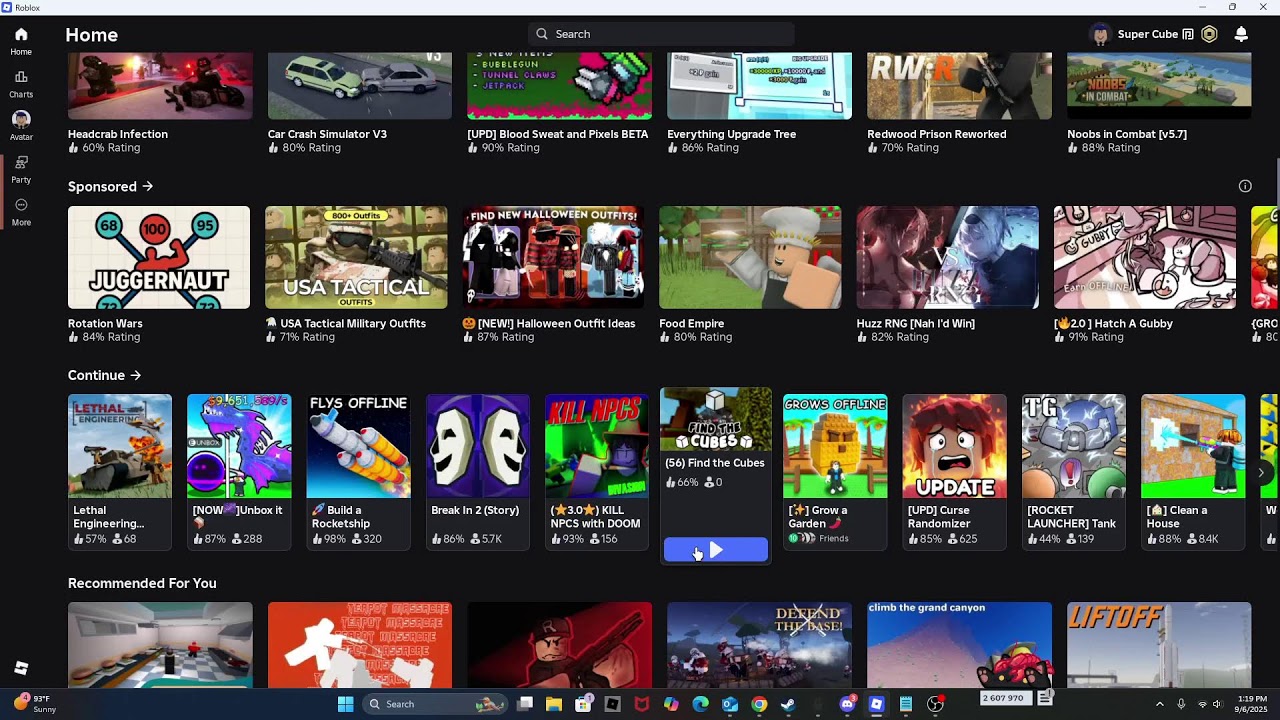Click the Car Crash Simulator V3 title
This screenshot has width=1280, height=720.
tap(327, 134)
